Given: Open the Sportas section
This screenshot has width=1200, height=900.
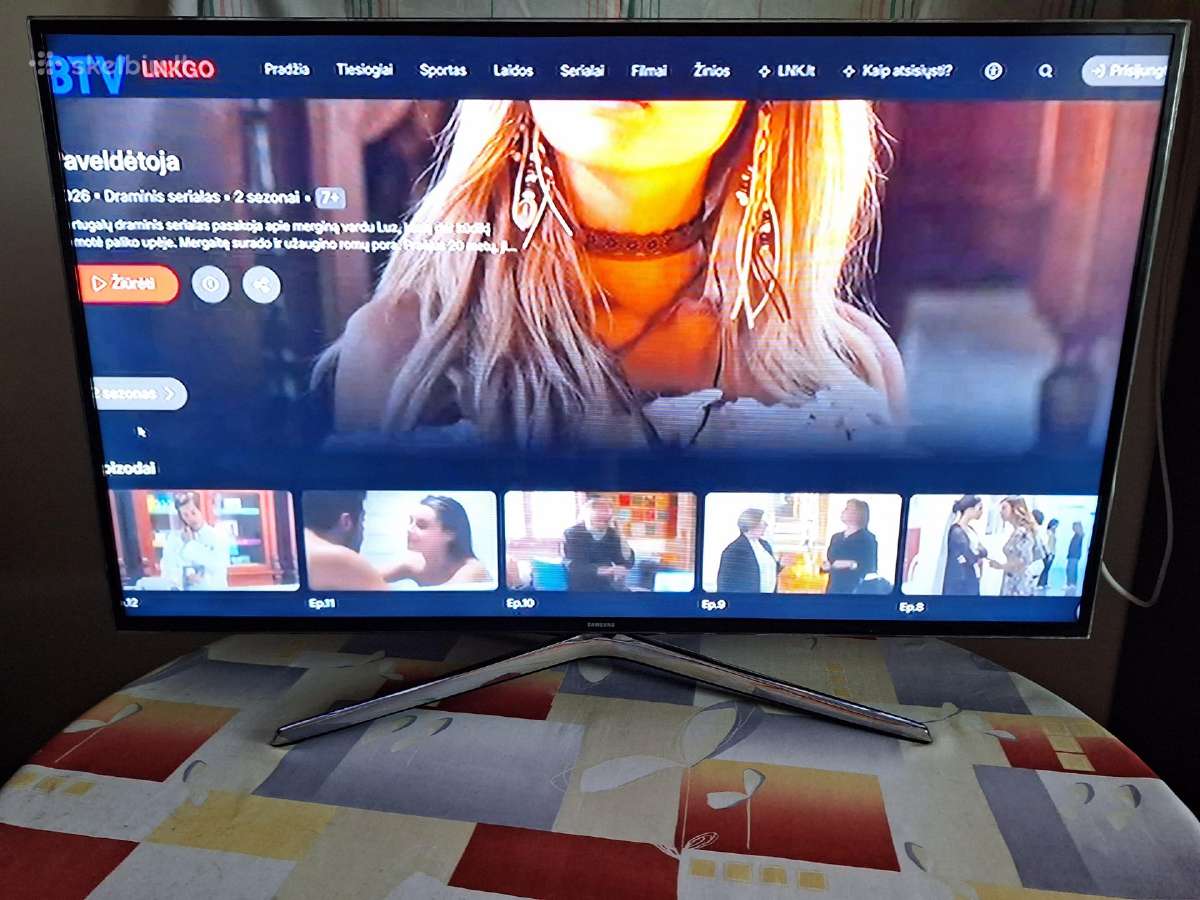Looking at the screenshot, I should click(x=443, y=70).
